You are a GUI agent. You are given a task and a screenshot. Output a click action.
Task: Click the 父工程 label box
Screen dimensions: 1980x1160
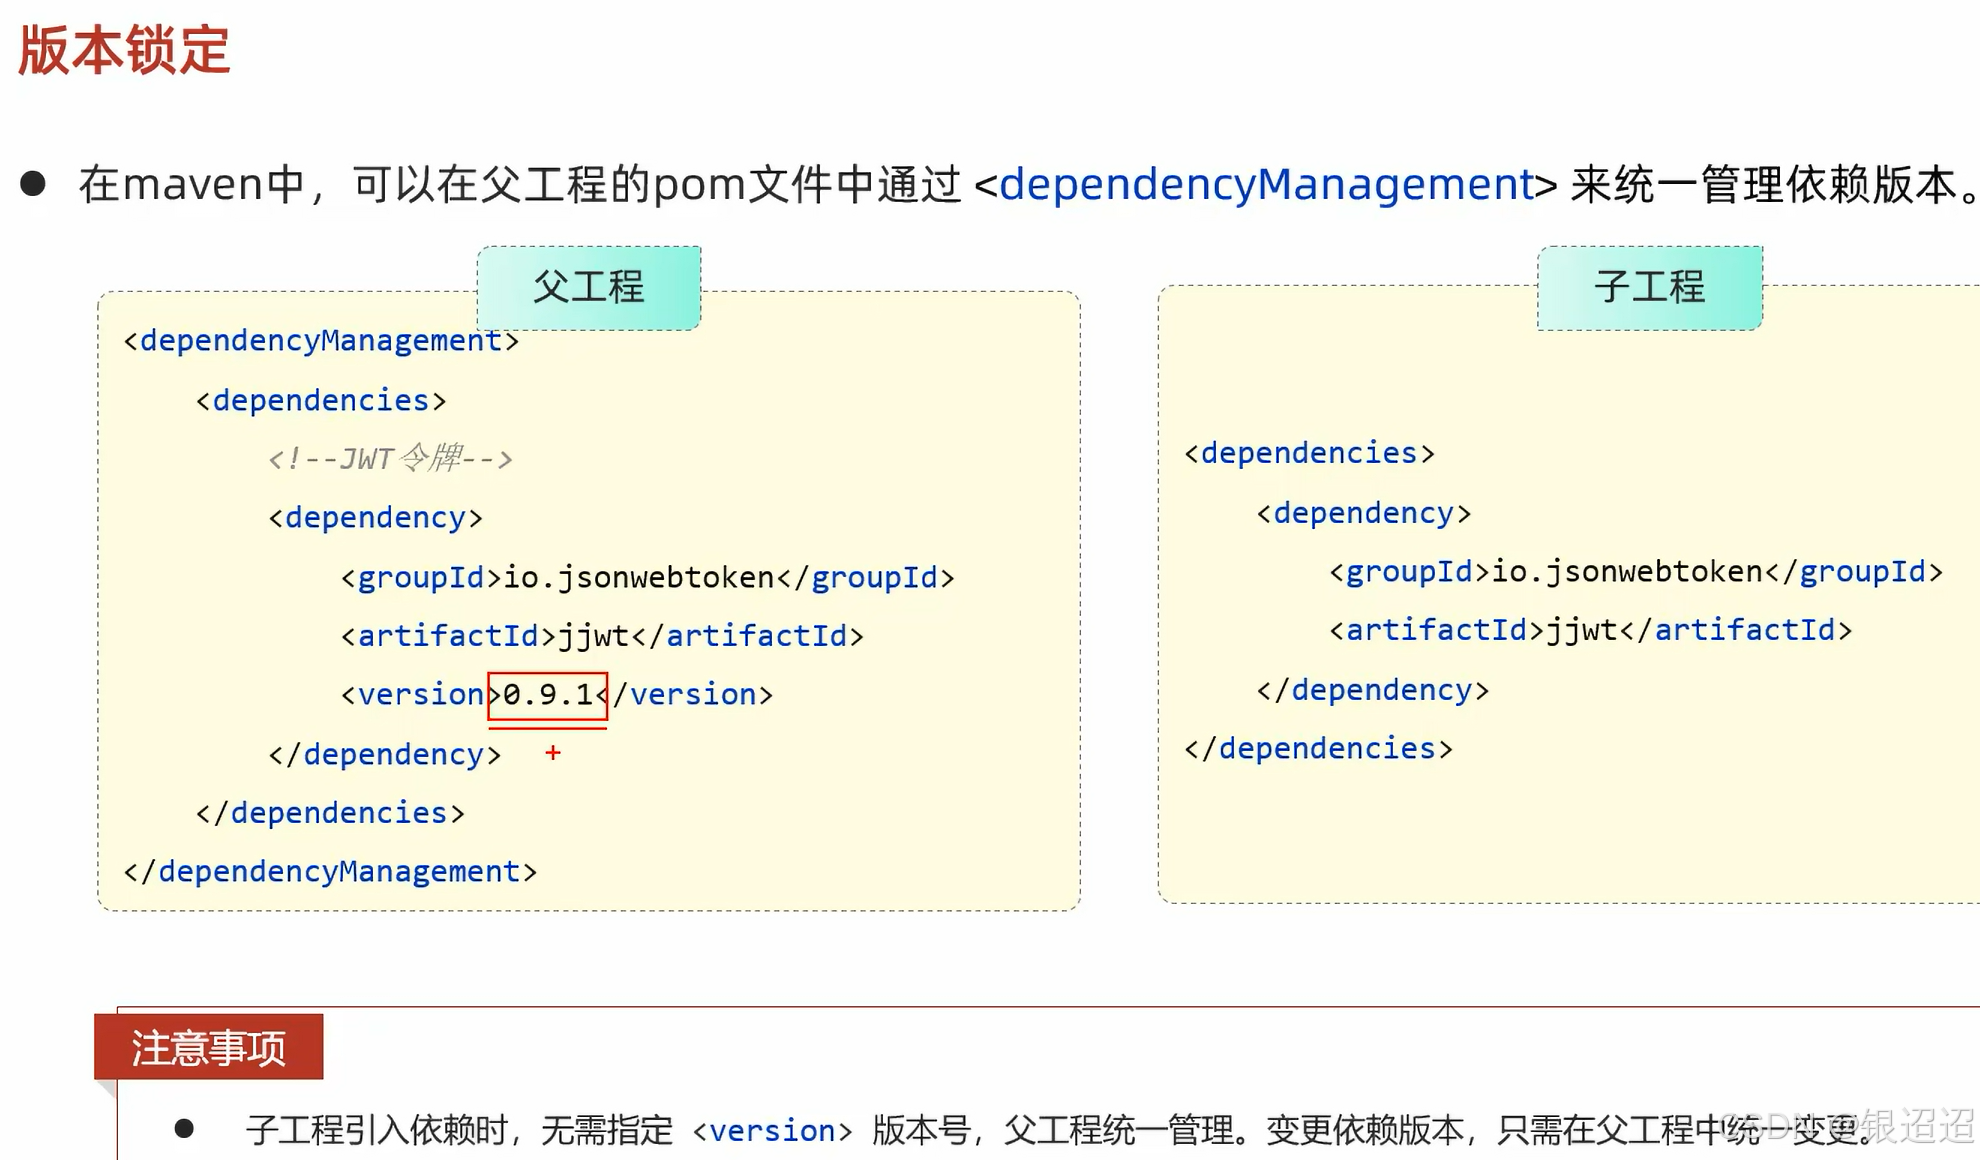[589, 288]
